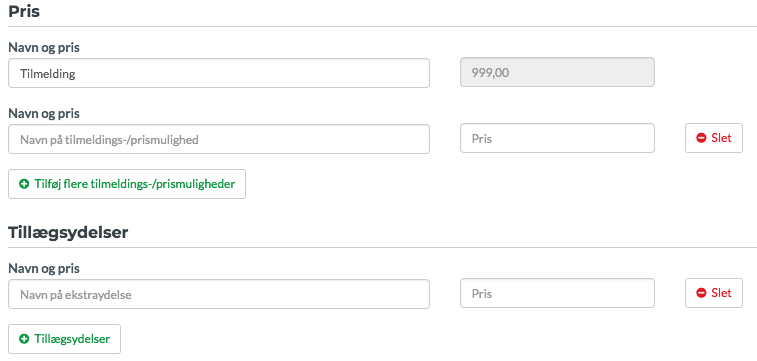Remove the ekstraydelse row using Slet
The image size is (757, 361).
click(x=714, y=293)
